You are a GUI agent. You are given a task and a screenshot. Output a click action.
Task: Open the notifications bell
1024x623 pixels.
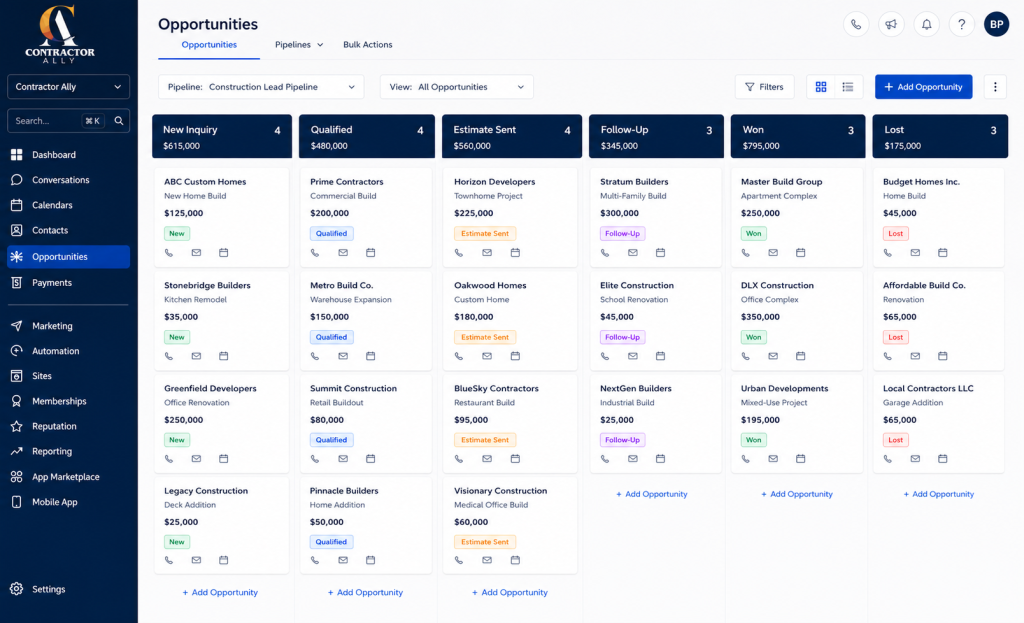[926, 25]
